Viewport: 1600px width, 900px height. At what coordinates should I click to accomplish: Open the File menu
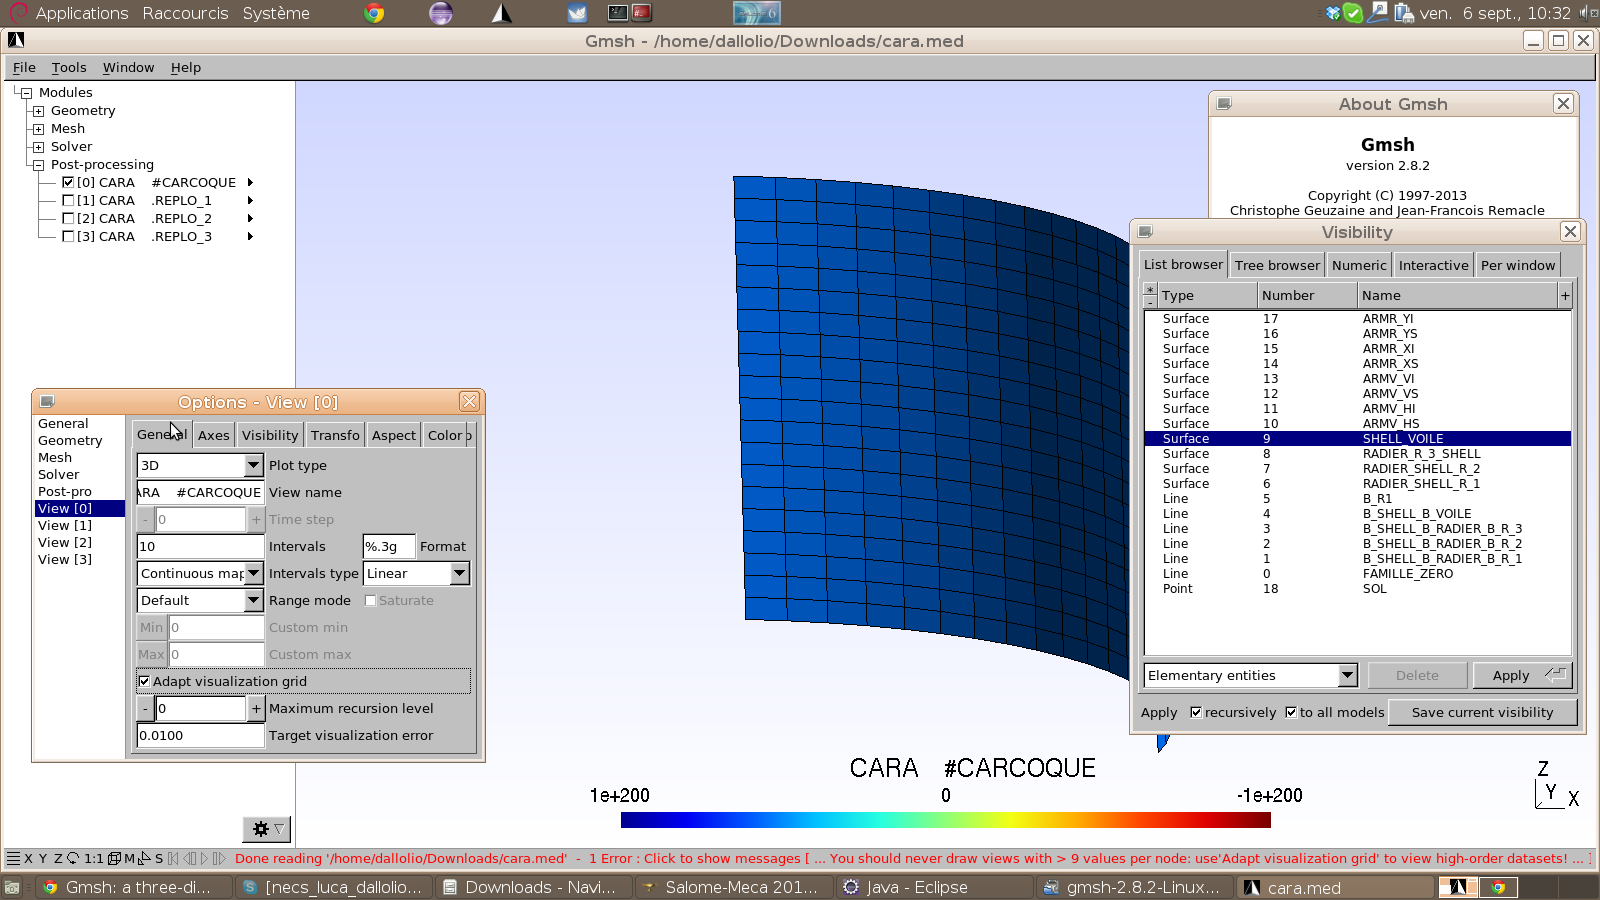click(24, 67)
